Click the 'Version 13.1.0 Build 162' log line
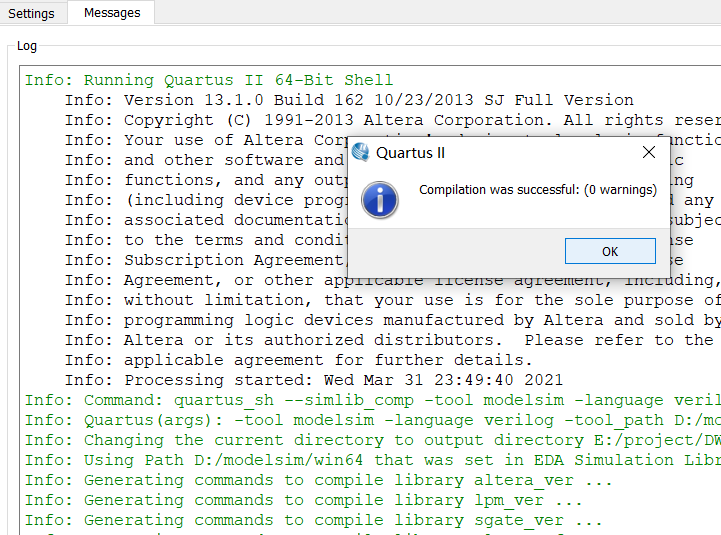Viewport: 721px width, 535px height. click(349, 100)
